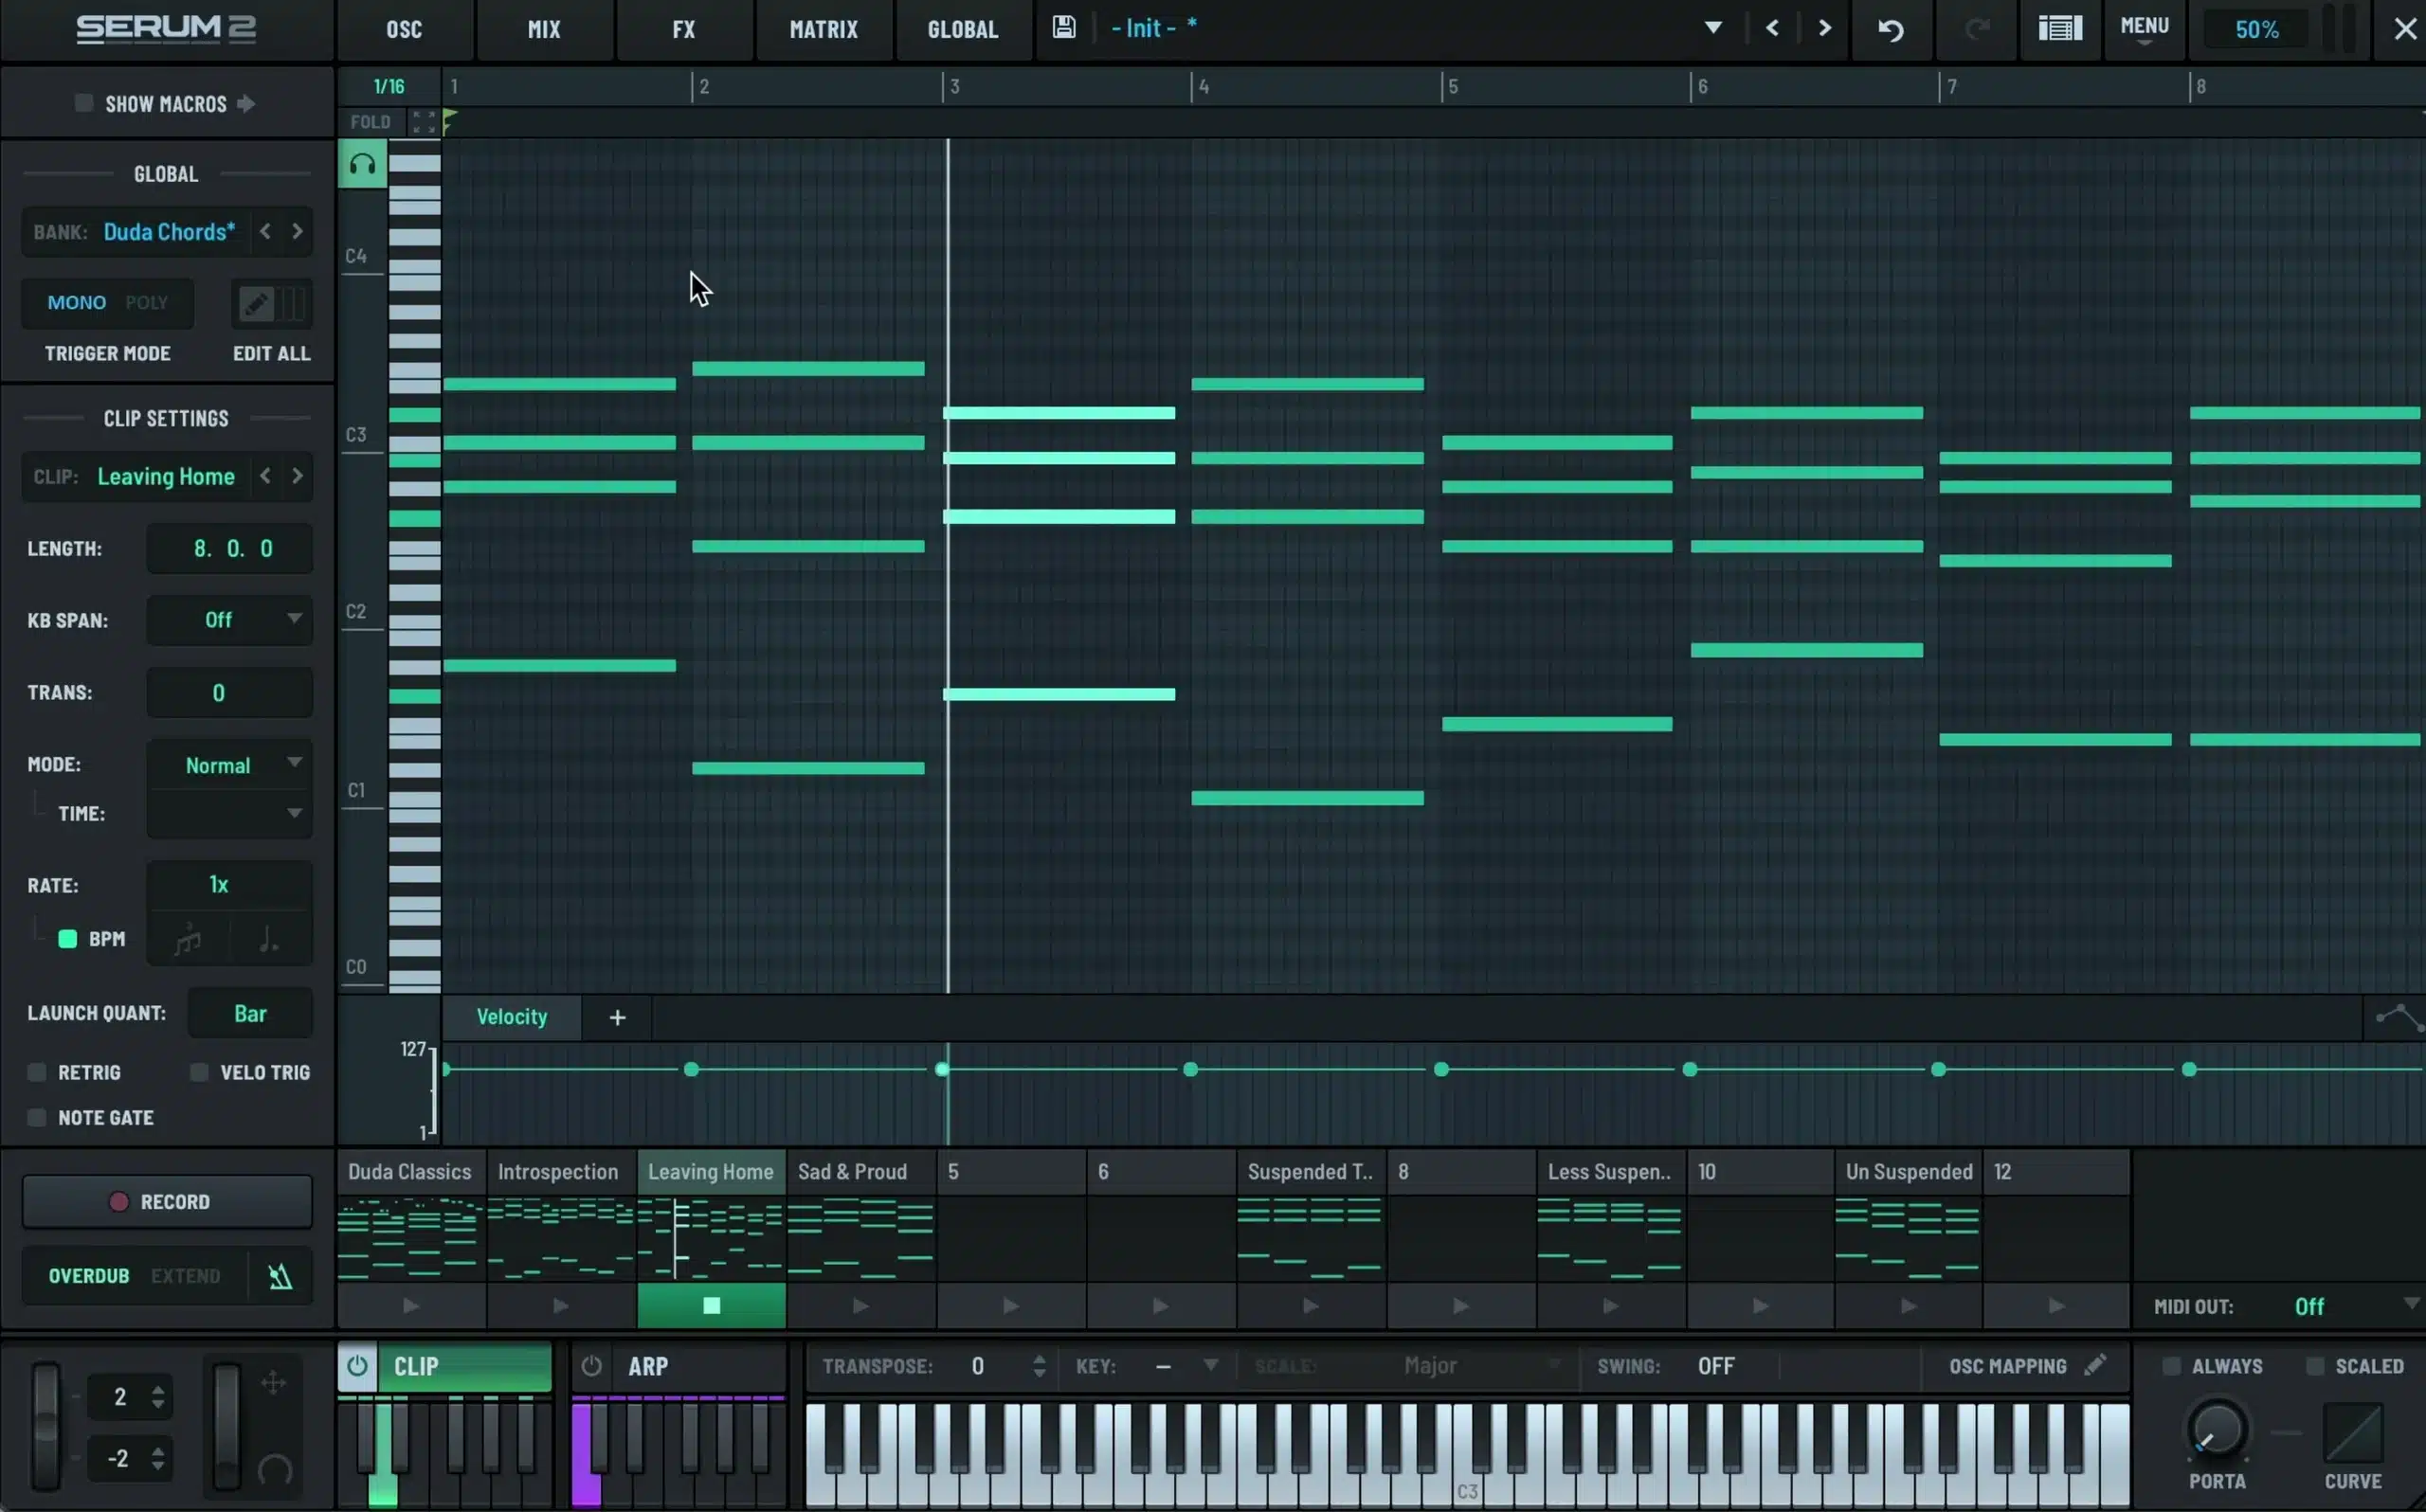
Task: Enable the ALWAYS portamento checkbox
Action: [x=2170, y=1366]
